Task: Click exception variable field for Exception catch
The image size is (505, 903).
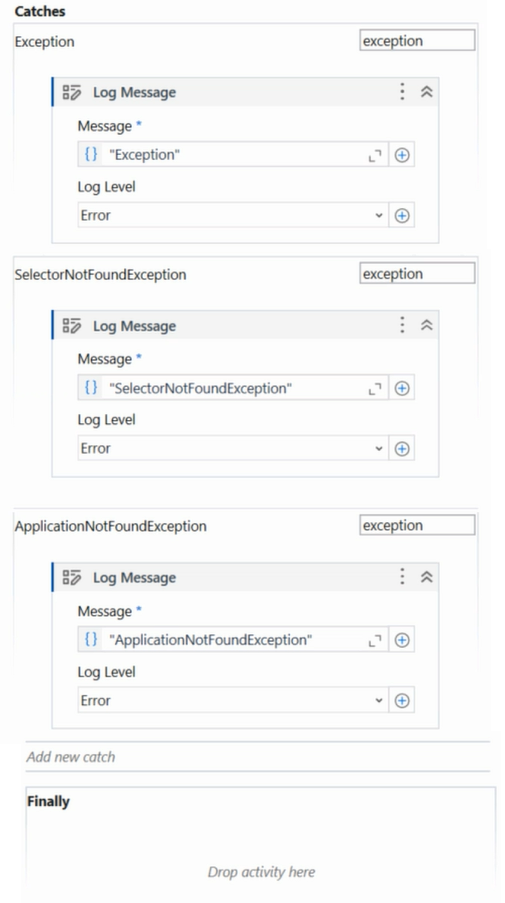Action: [x=417, y=41]
